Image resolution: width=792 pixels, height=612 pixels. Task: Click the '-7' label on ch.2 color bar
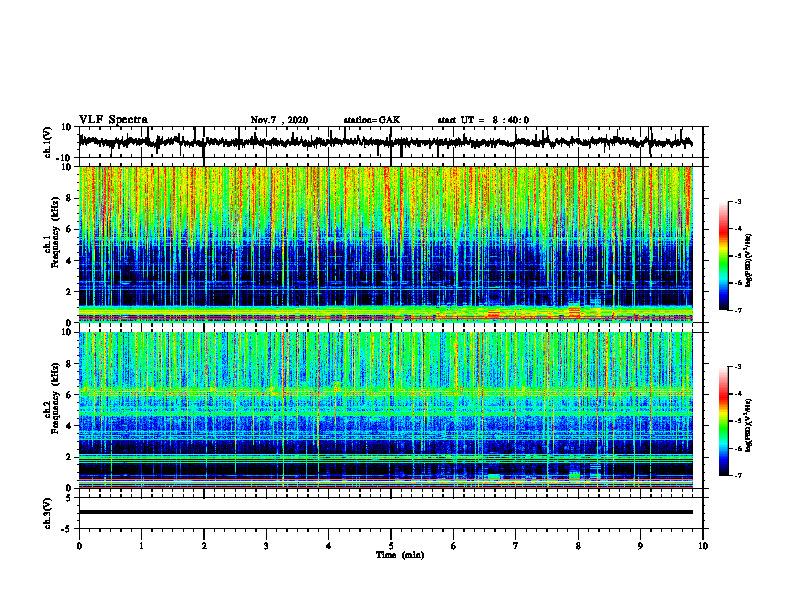pyautogui.click(x=737, y=476)
